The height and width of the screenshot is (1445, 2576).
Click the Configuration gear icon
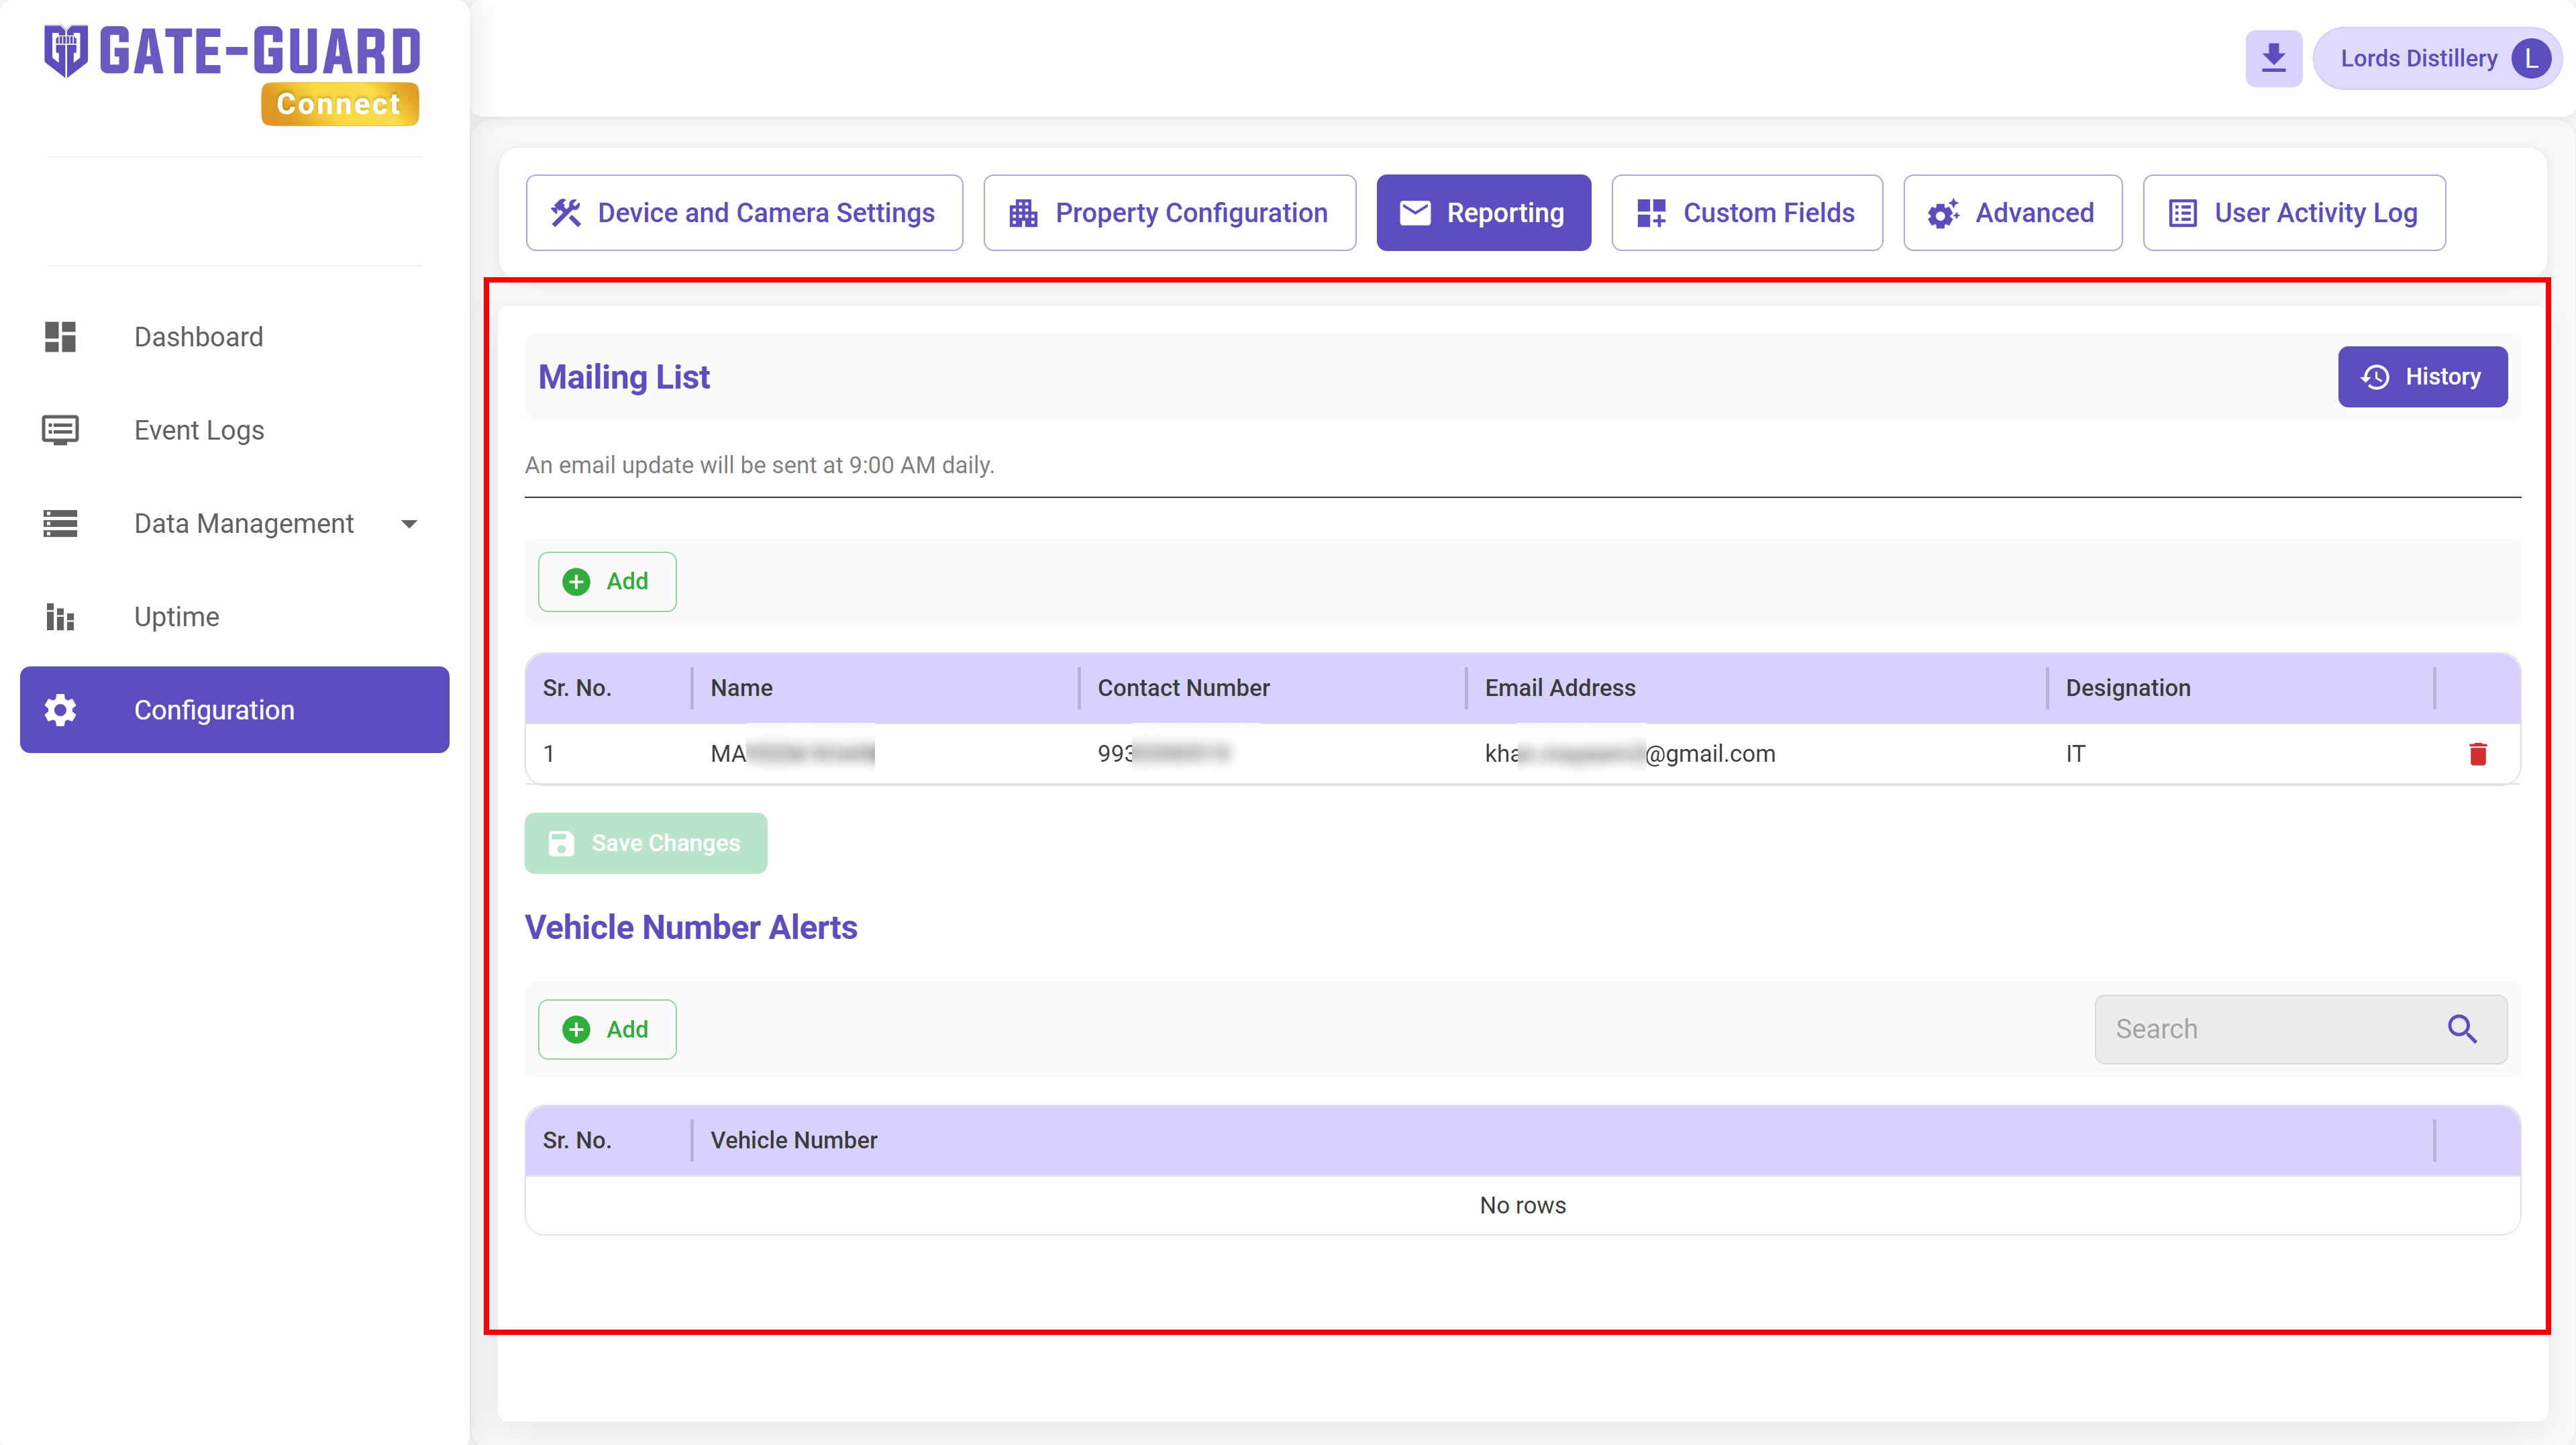coord(60,710)
